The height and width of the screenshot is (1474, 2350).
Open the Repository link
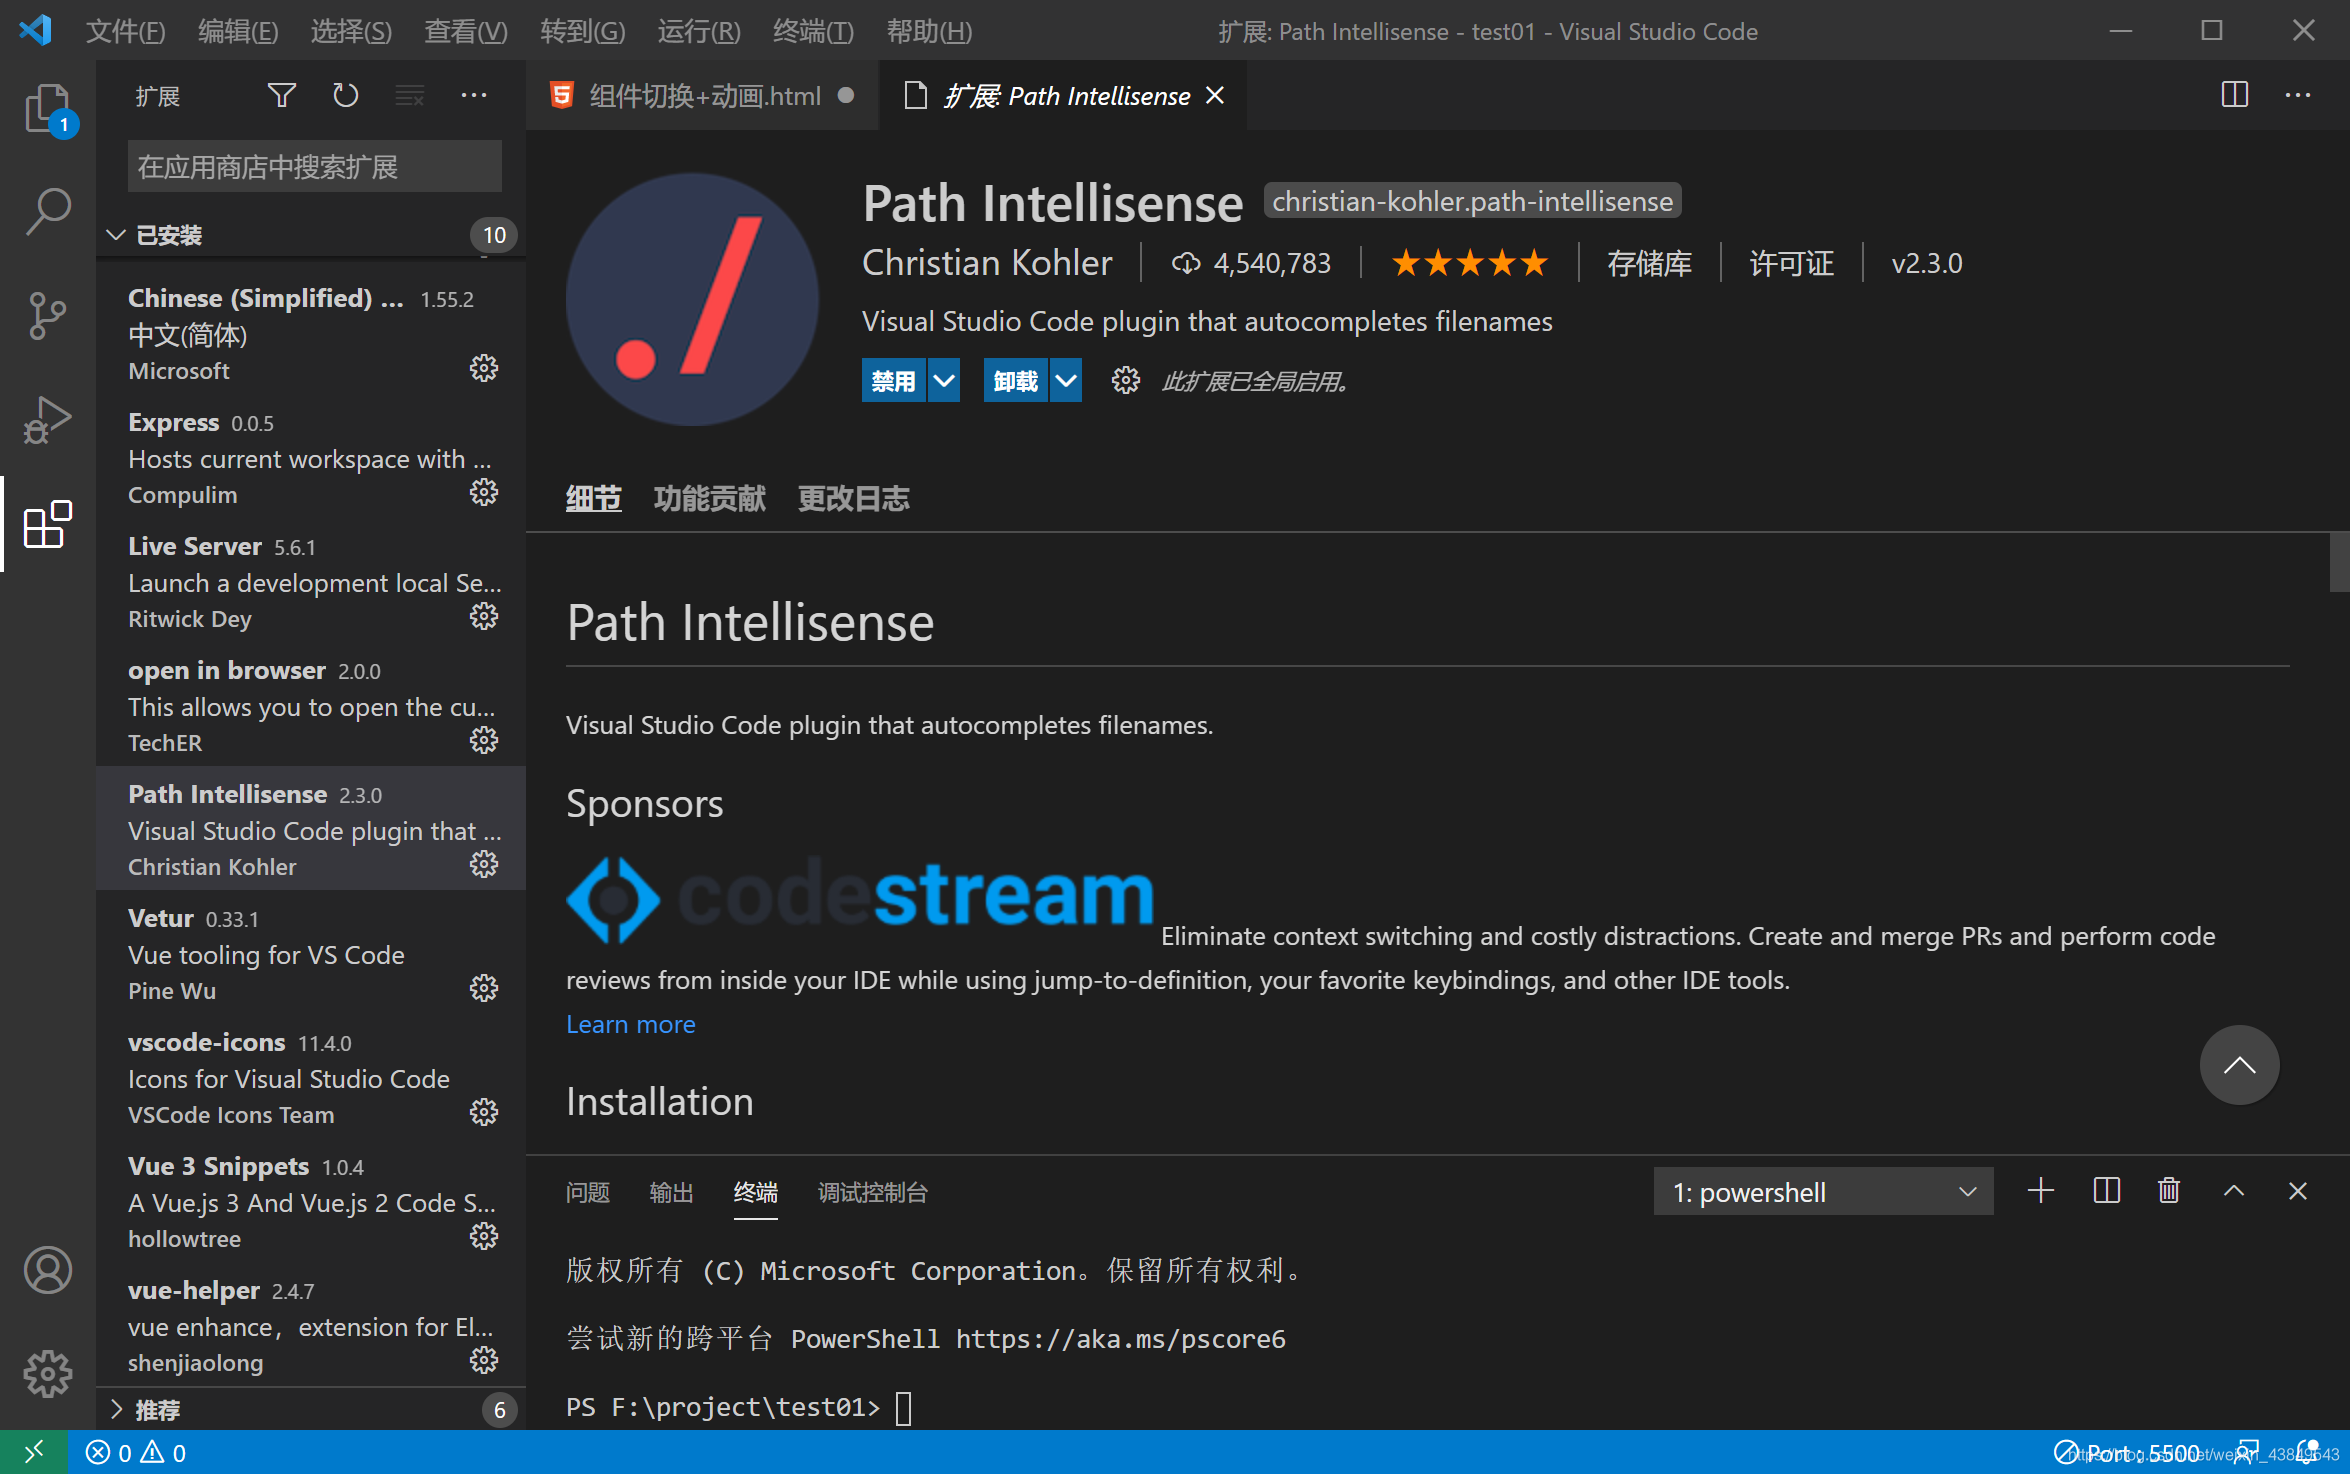point(1649,263)
